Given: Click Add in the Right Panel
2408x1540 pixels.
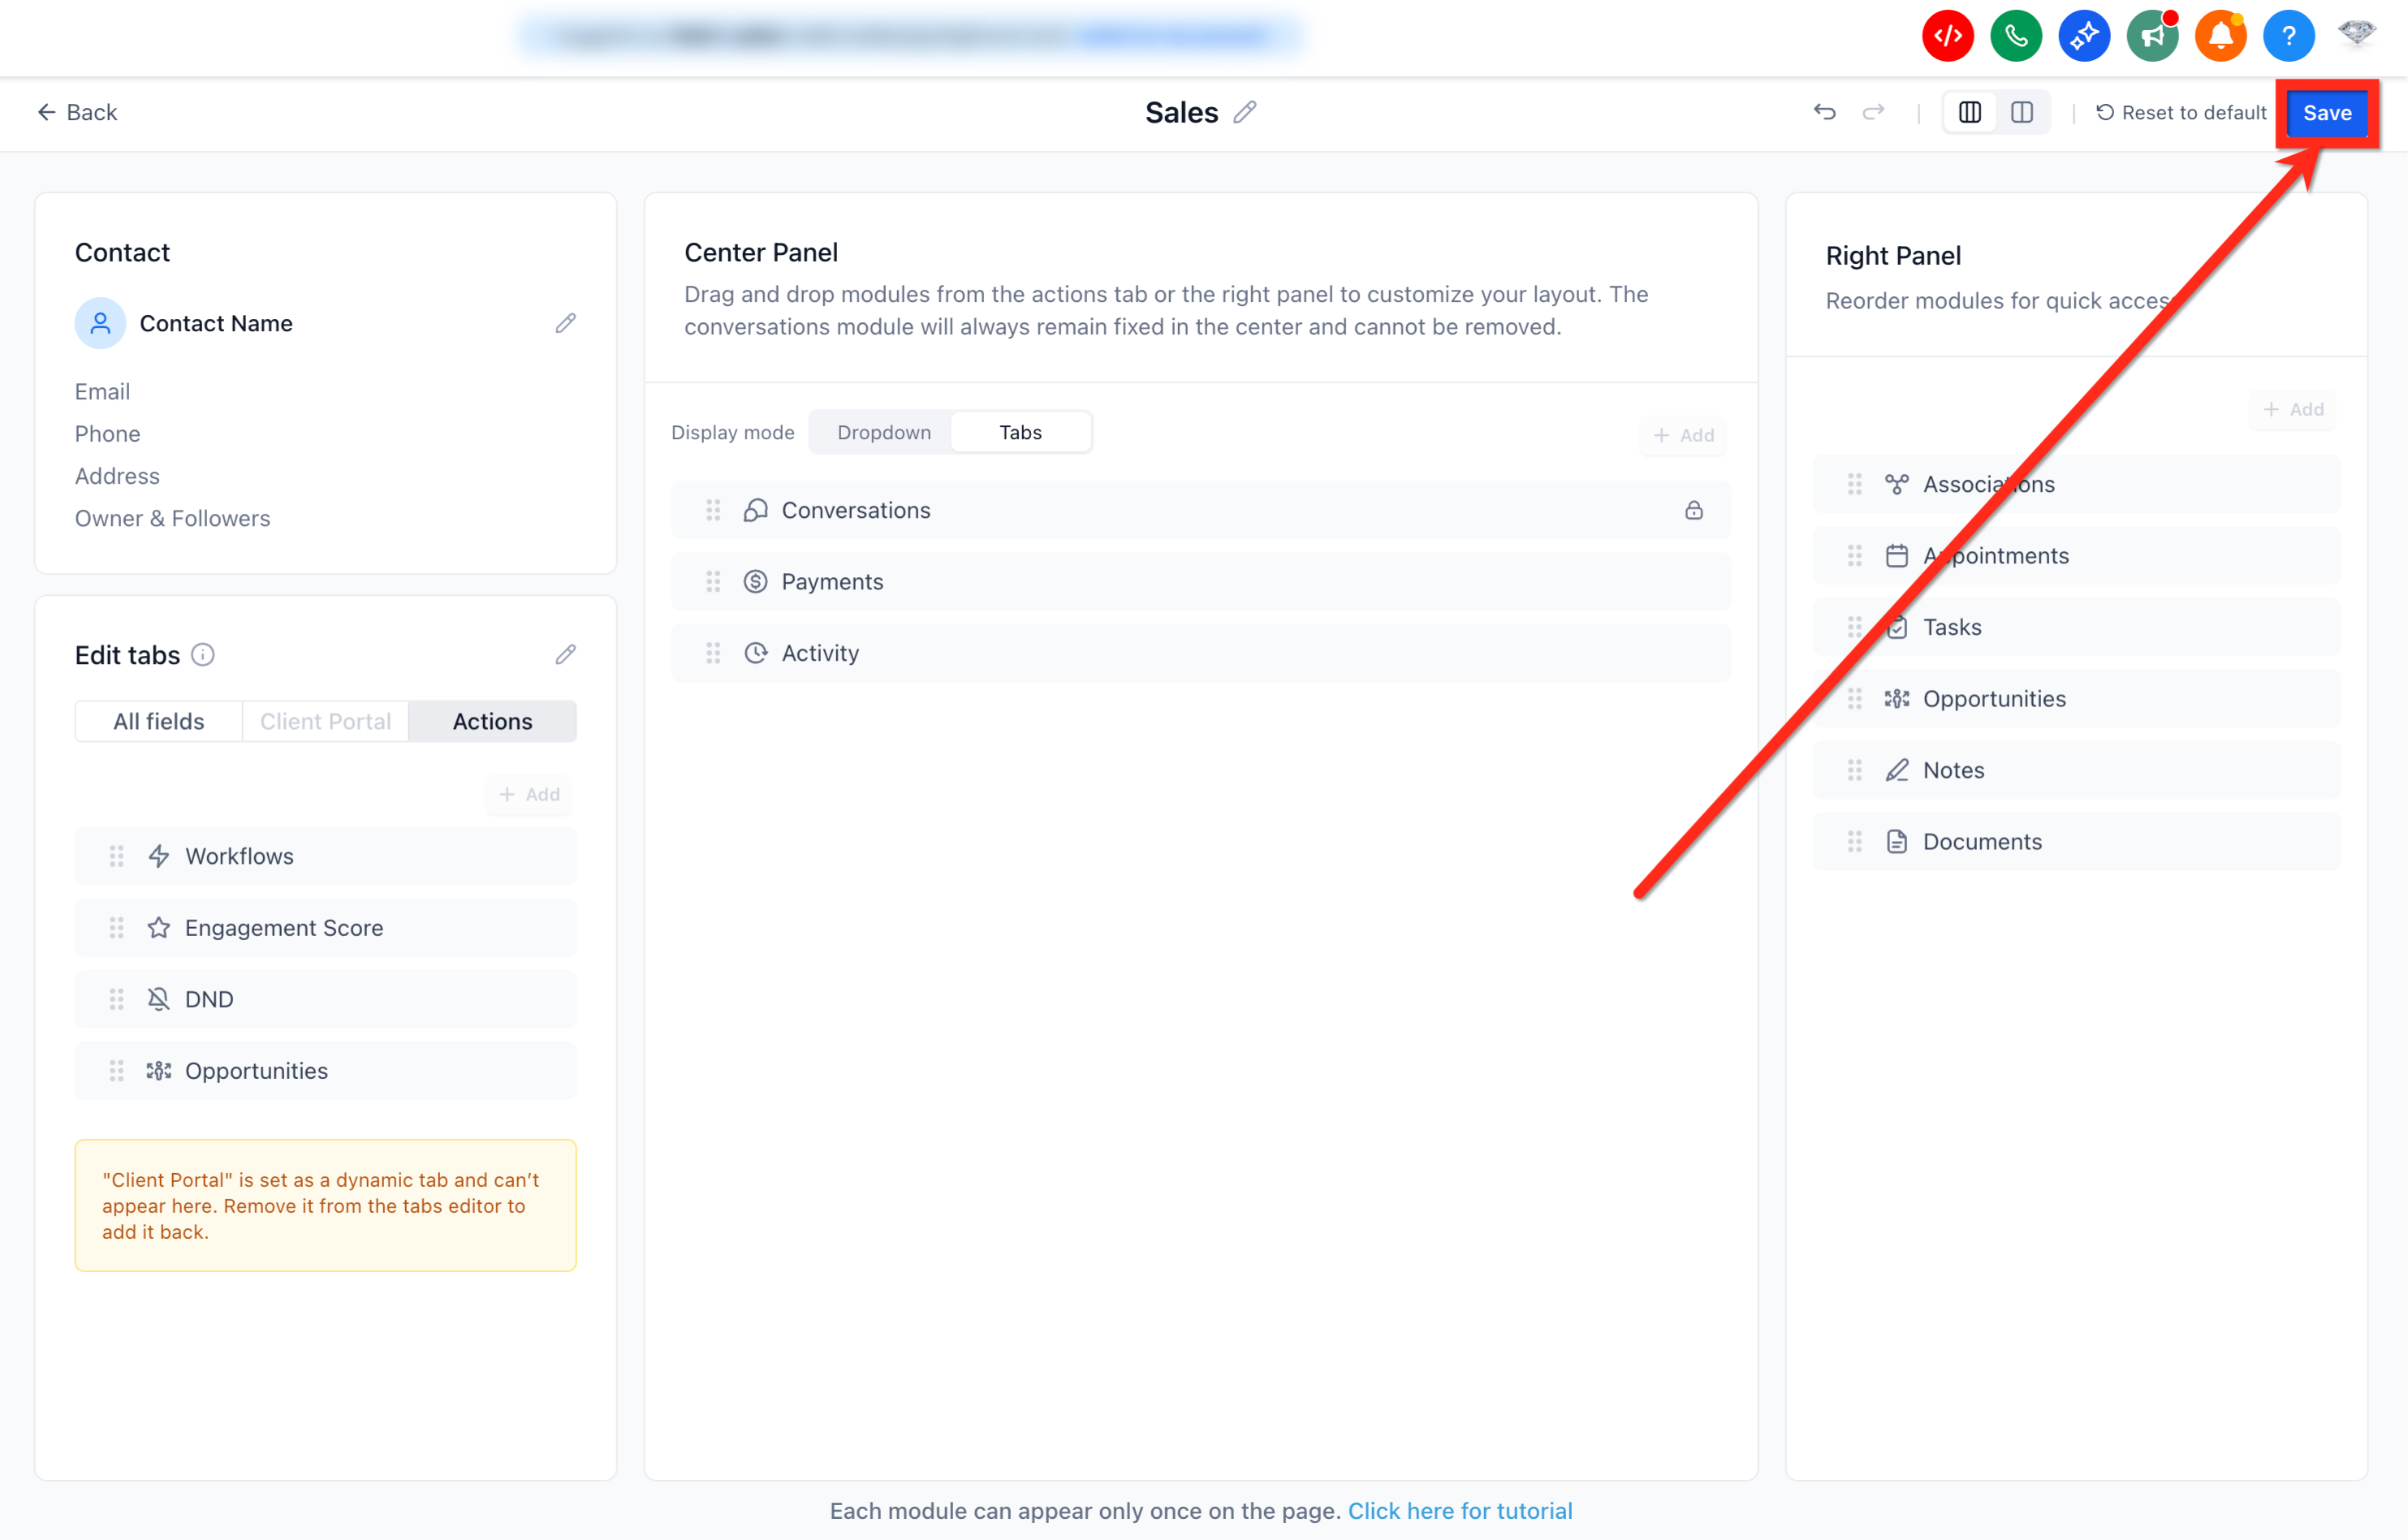Looking at the screenshot, I should (2293, 409).
